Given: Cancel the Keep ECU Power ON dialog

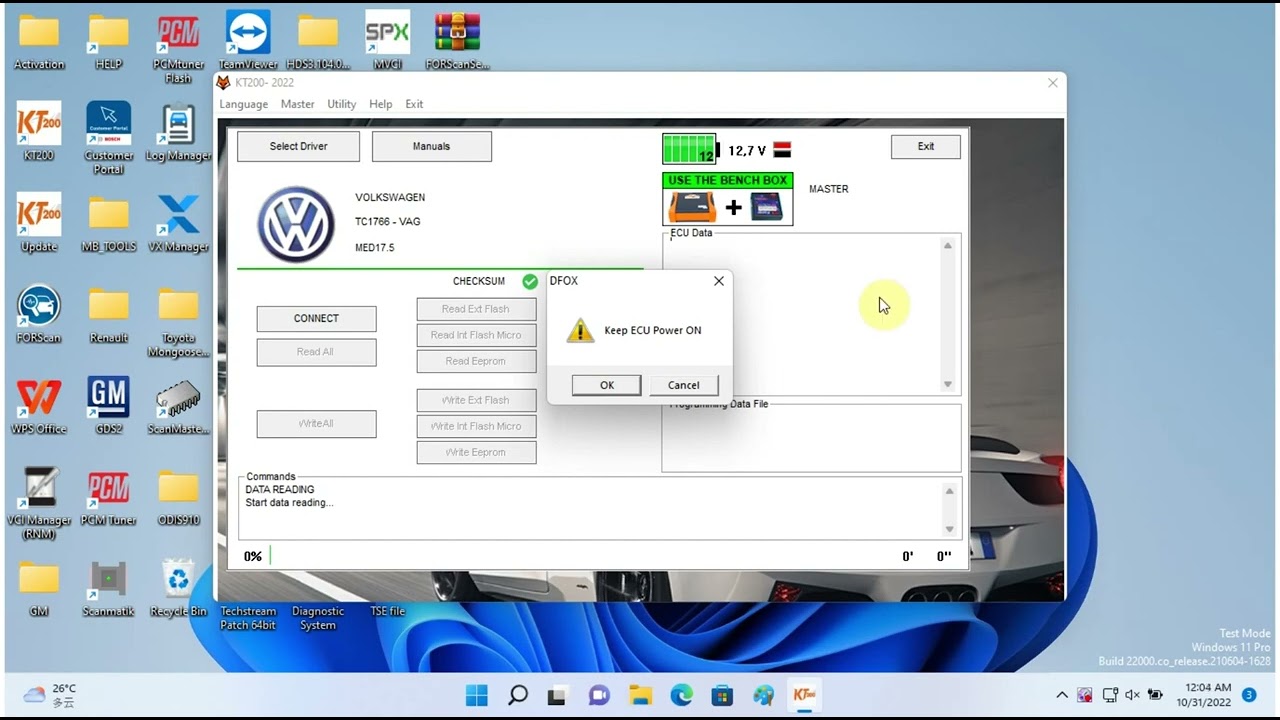Looking at the screenshot, I should 684,385.
